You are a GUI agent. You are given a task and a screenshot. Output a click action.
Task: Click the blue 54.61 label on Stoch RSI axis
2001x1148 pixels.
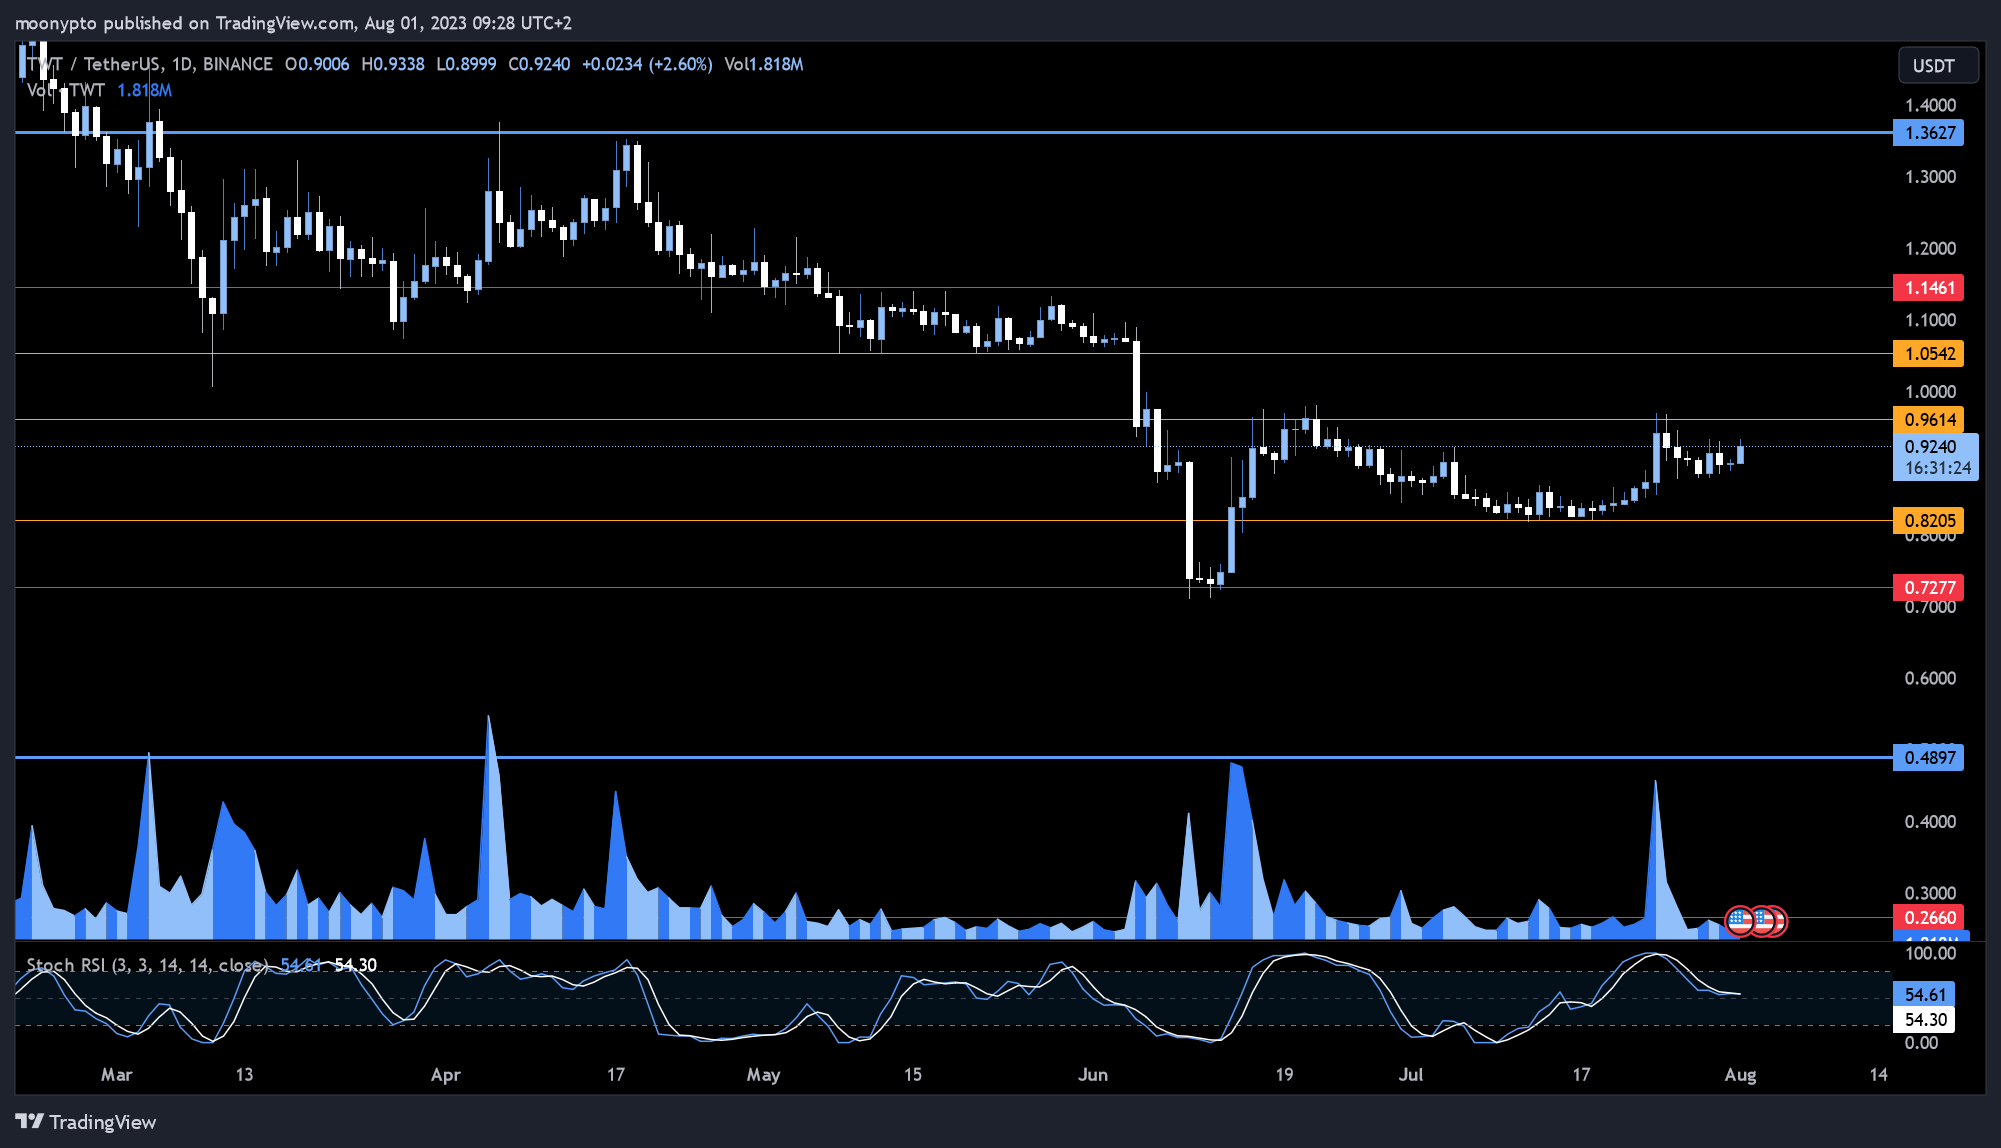pos(1924,995)
